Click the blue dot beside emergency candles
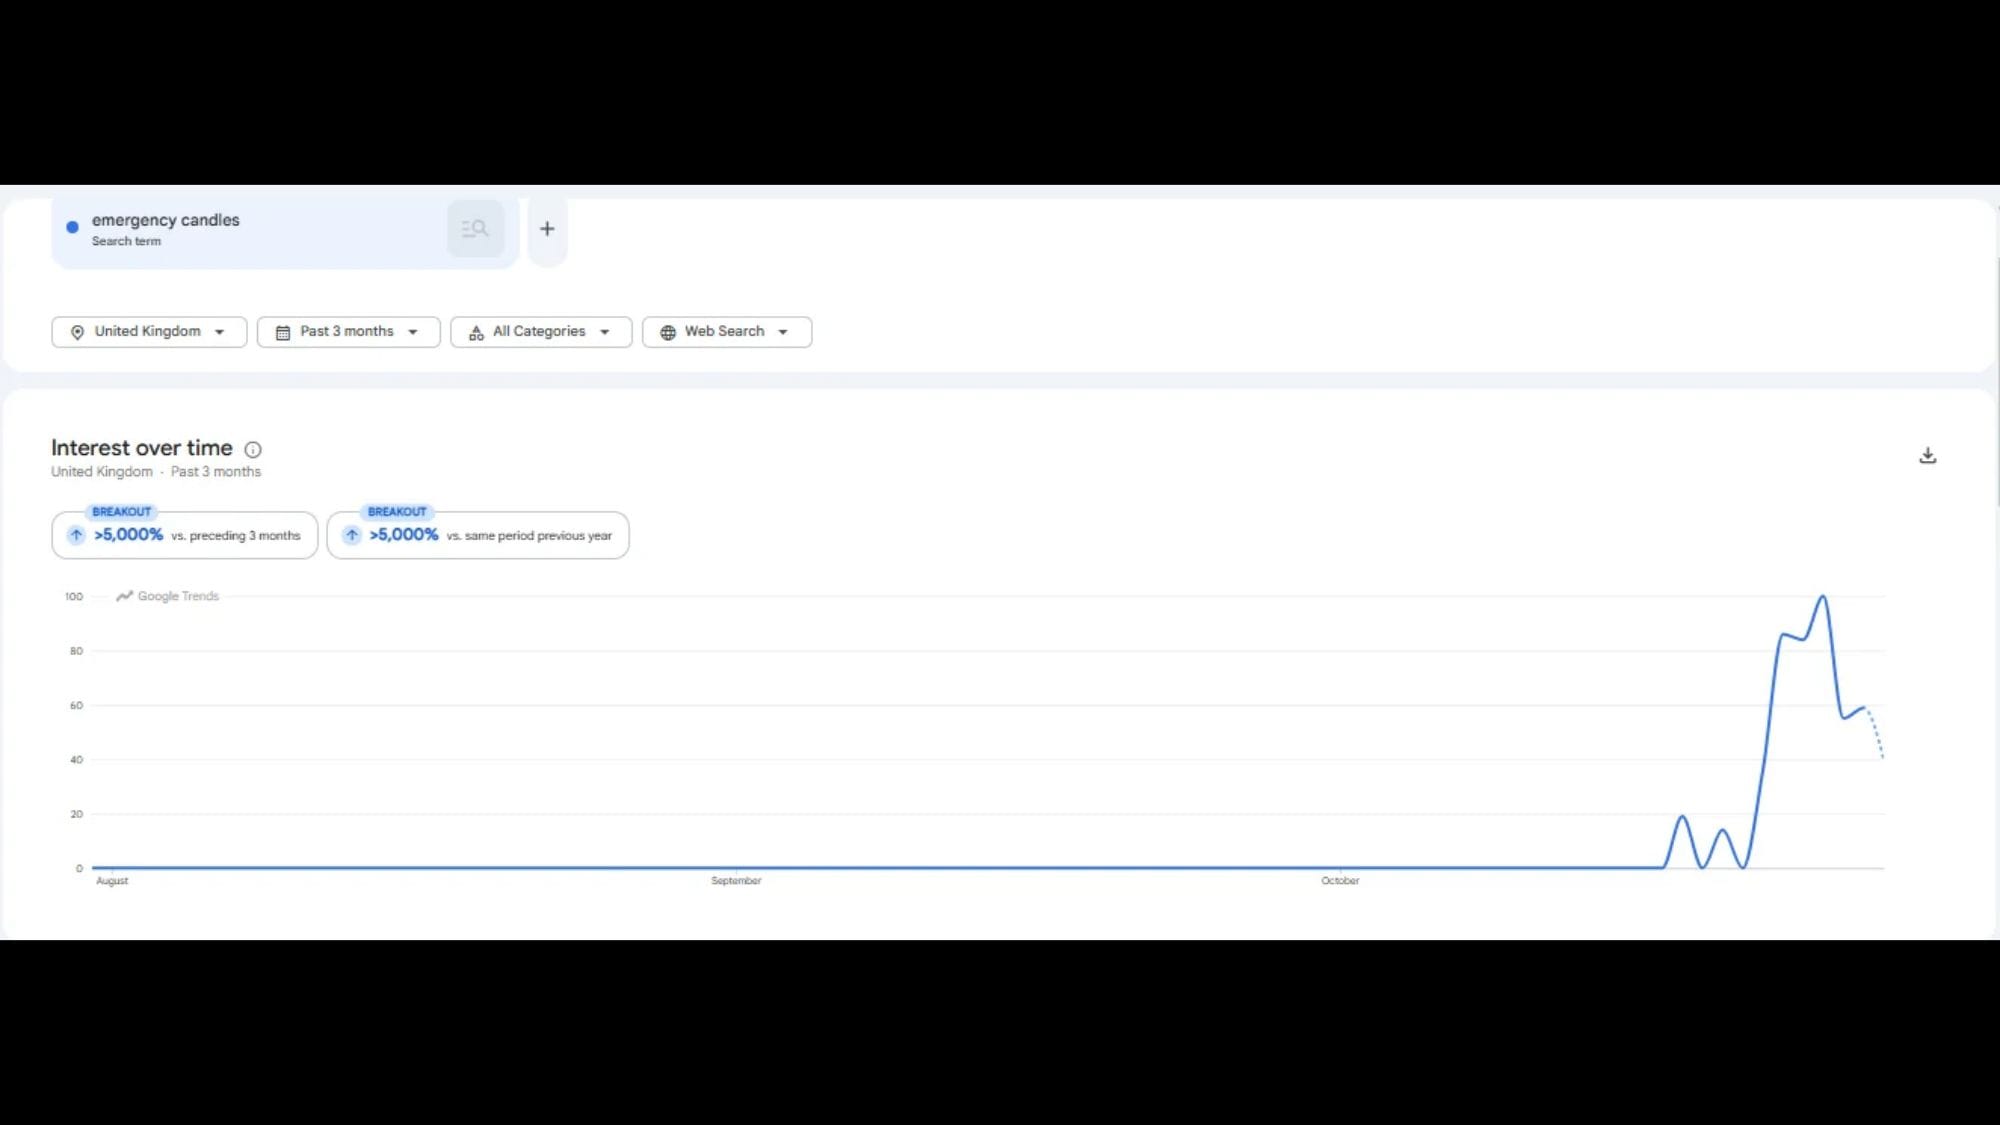Screen dimensions: 2000x1125 tap(72, 227)
